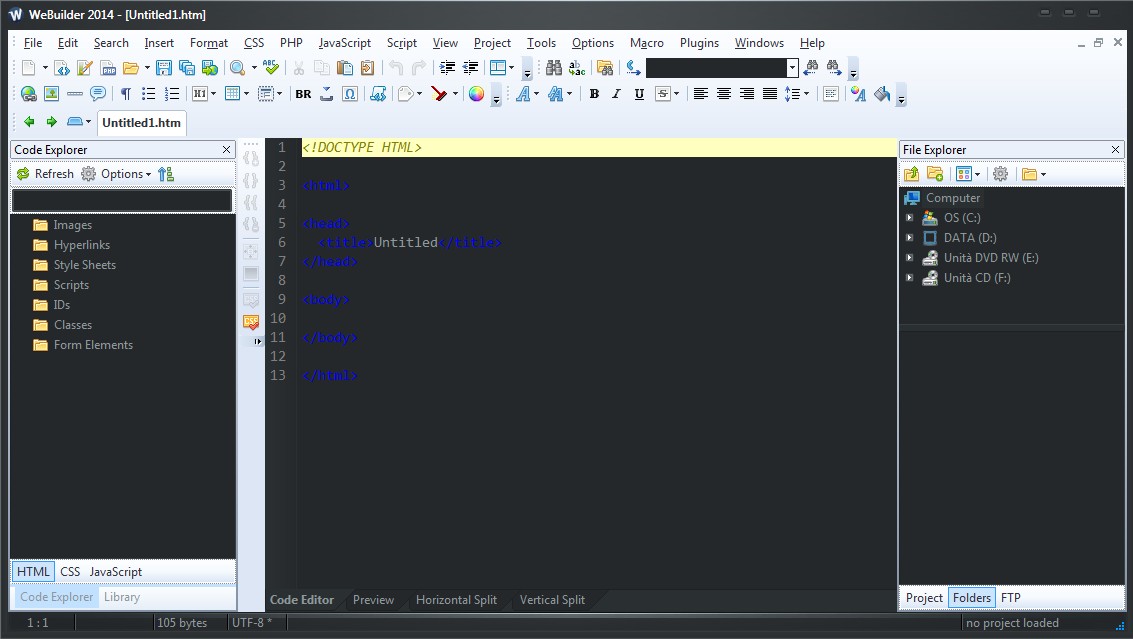Viewport: 1133px width, 639px height.
Task: Open the Plugins menu
Action: coord(699,43)
